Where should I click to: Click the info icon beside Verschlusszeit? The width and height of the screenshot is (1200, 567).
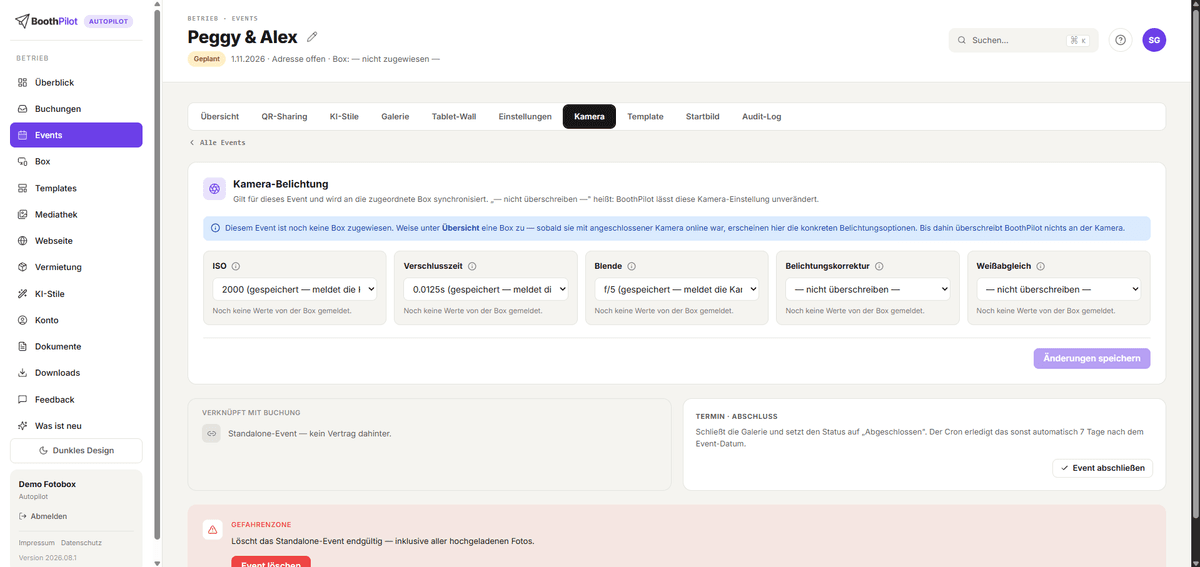(472, 267)
